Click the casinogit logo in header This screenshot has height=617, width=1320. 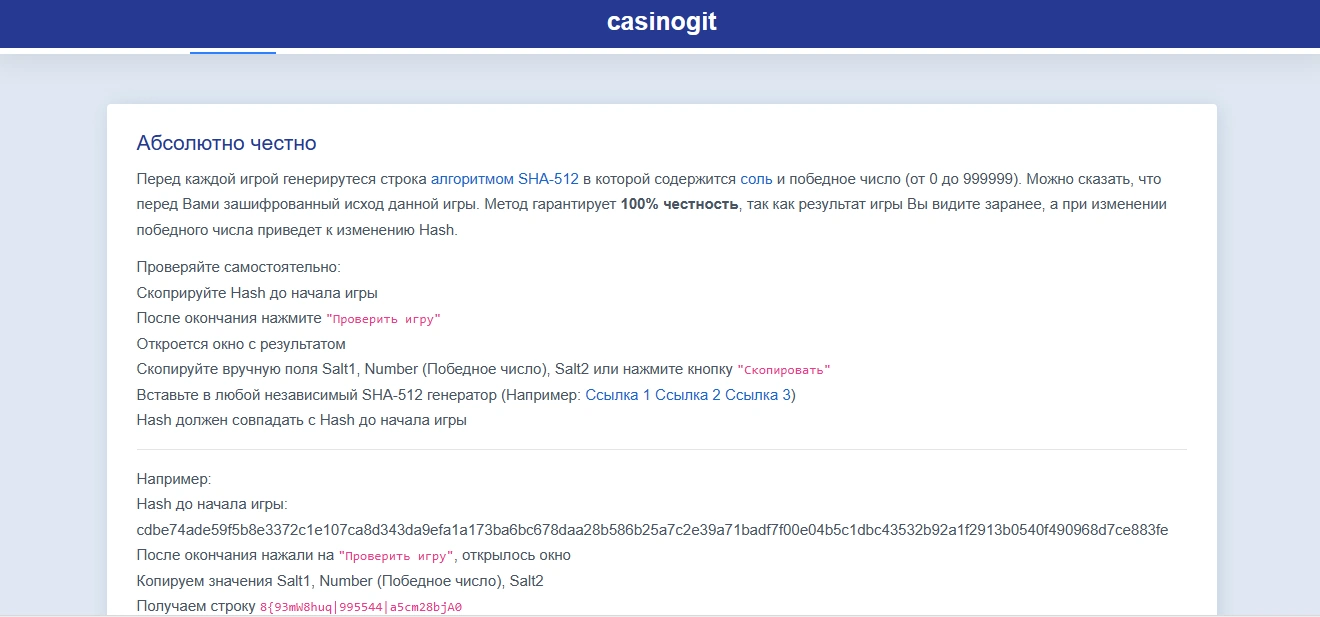click(x=661, y=22)
